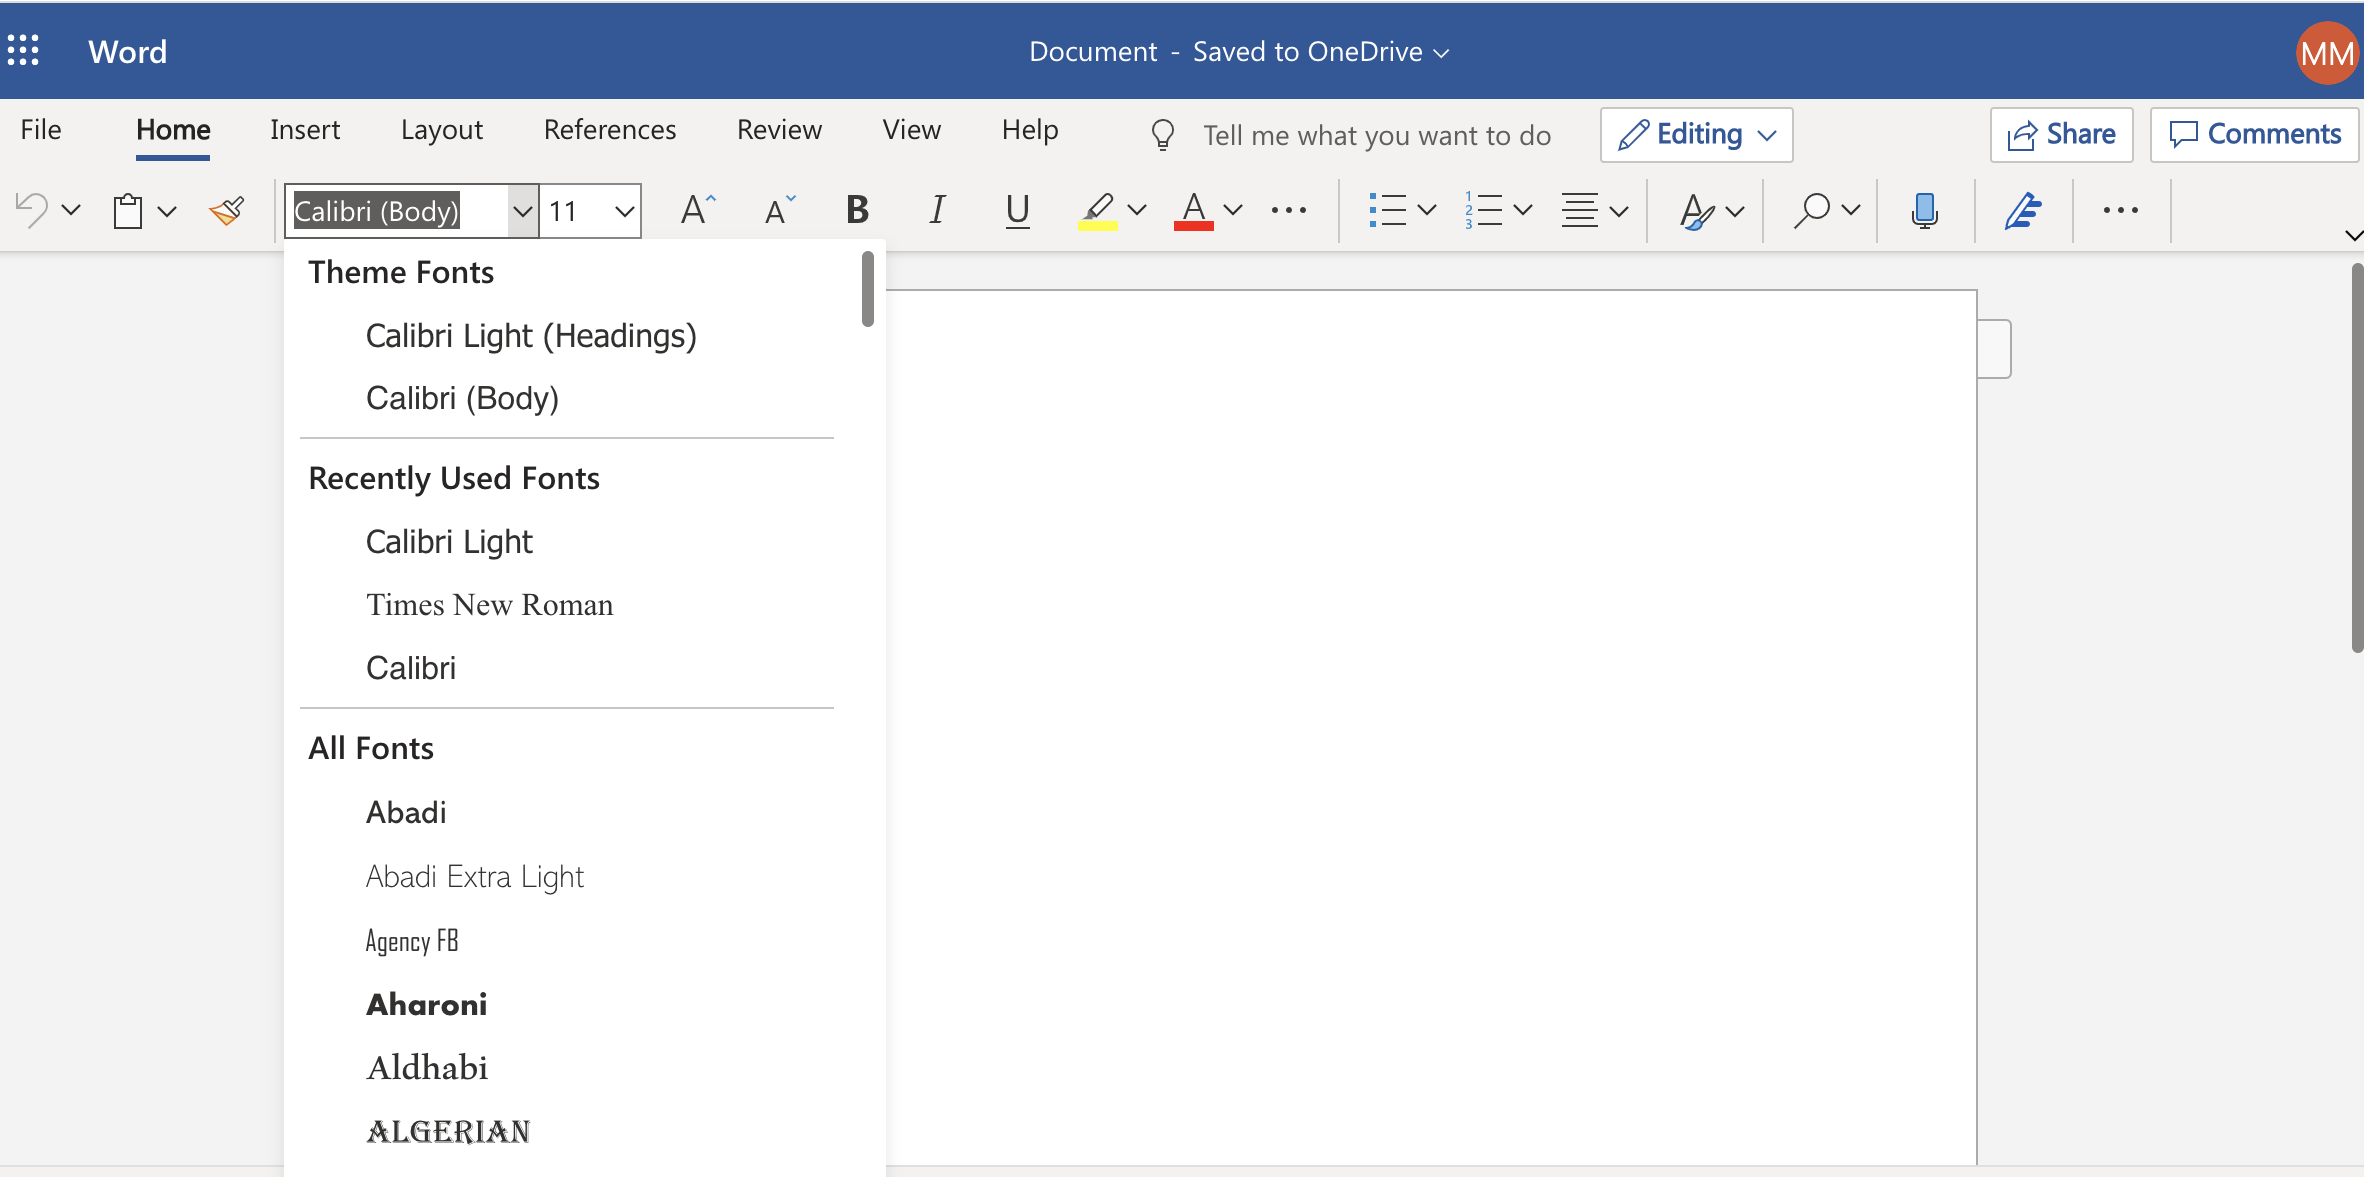Choose Times New Roman from font list

(489, 605)
